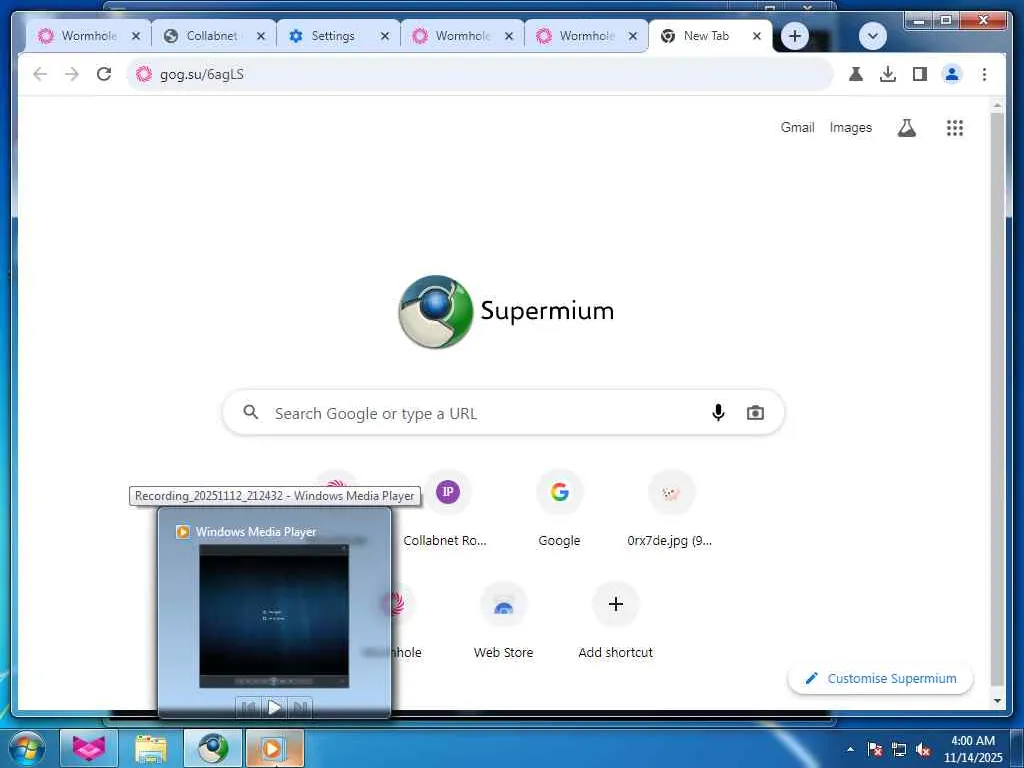Click scrollbar down arrow
This screenshot has width=1024, height=768.
tap(997, 701)
